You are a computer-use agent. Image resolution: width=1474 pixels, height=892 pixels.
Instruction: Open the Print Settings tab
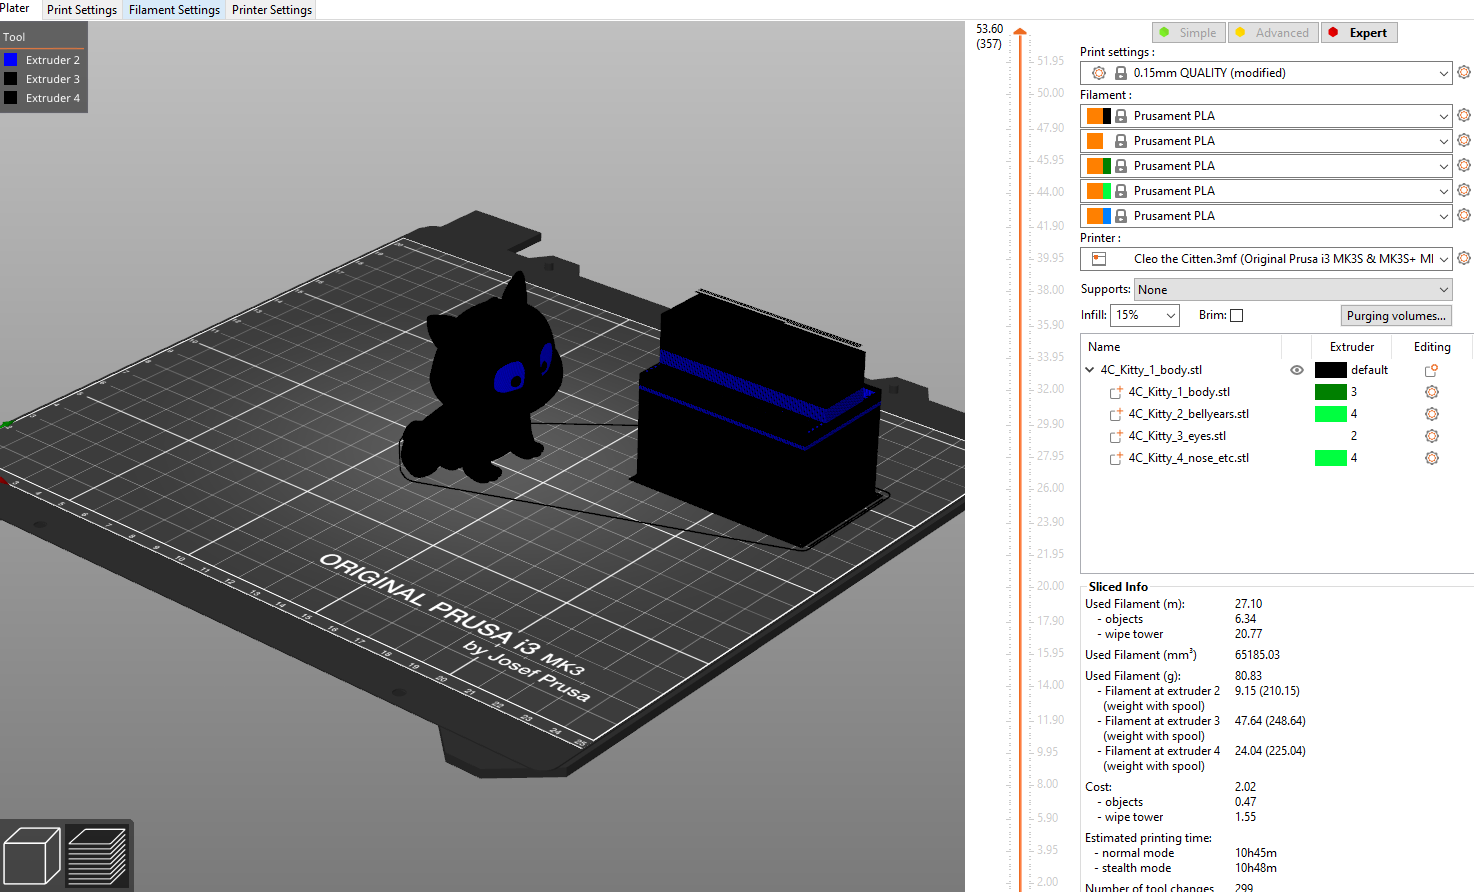point(82,10)
